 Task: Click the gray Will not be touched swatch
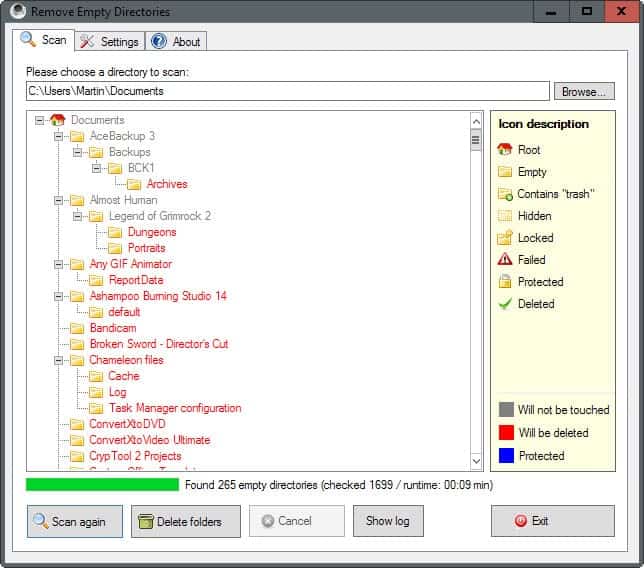click(x=506, y=409)
